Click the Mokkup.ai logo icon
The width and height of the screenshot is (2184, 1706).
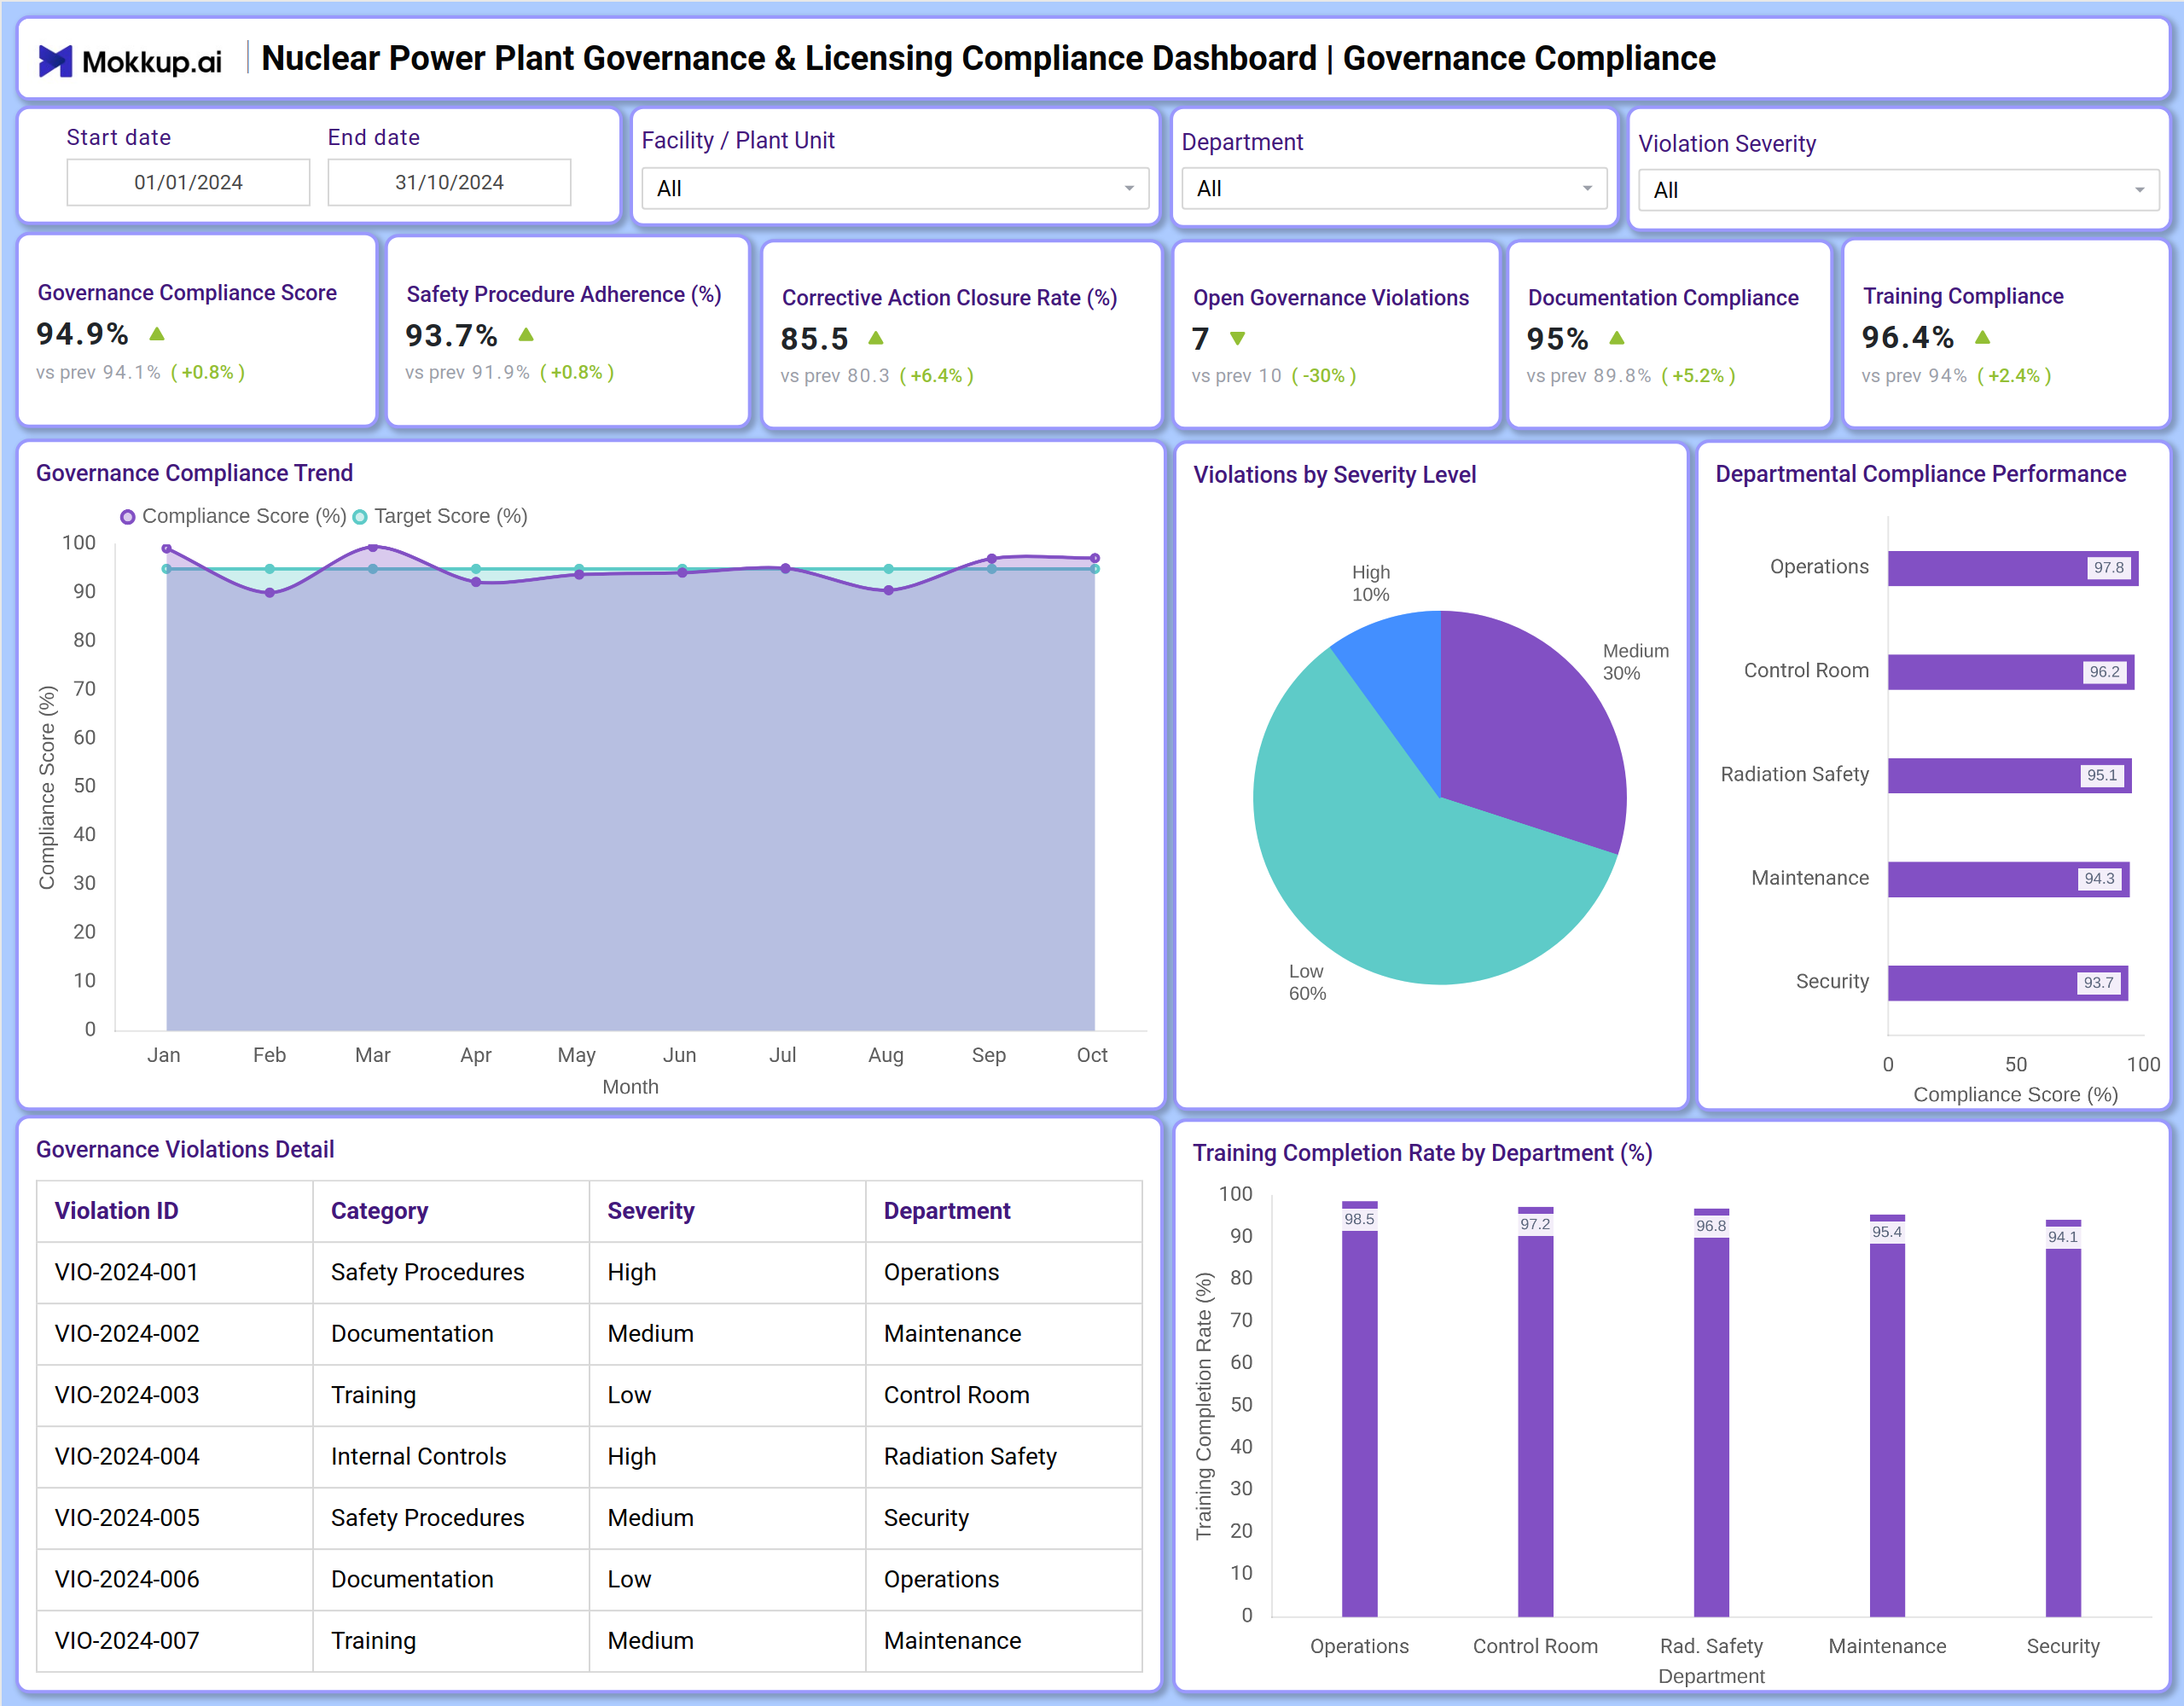pos(55,61)
